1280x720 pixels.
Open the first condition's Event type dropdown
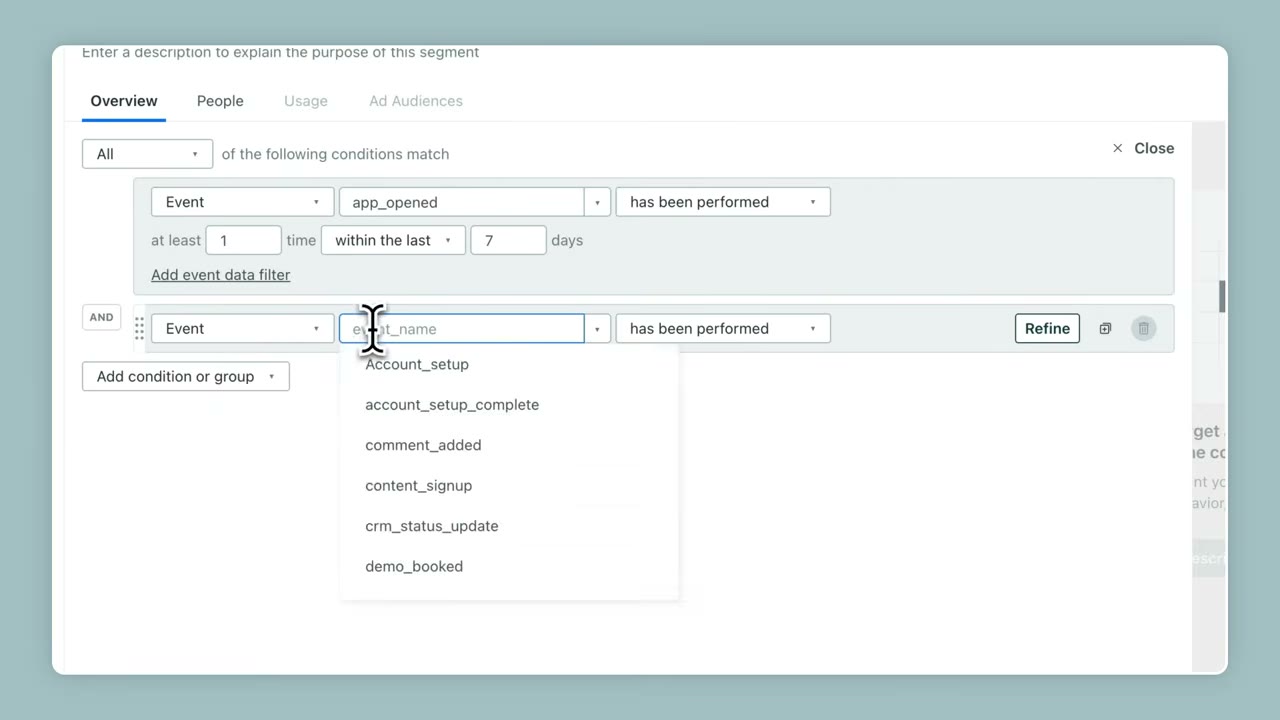coord(242,202)
